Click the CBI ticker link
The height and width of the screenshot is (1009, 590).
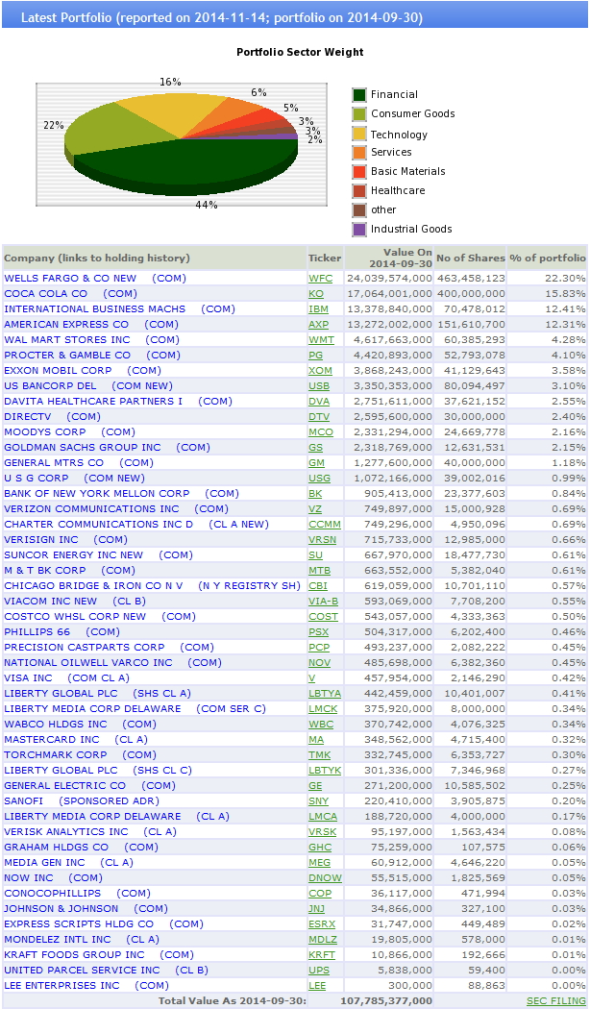[317, 586]
